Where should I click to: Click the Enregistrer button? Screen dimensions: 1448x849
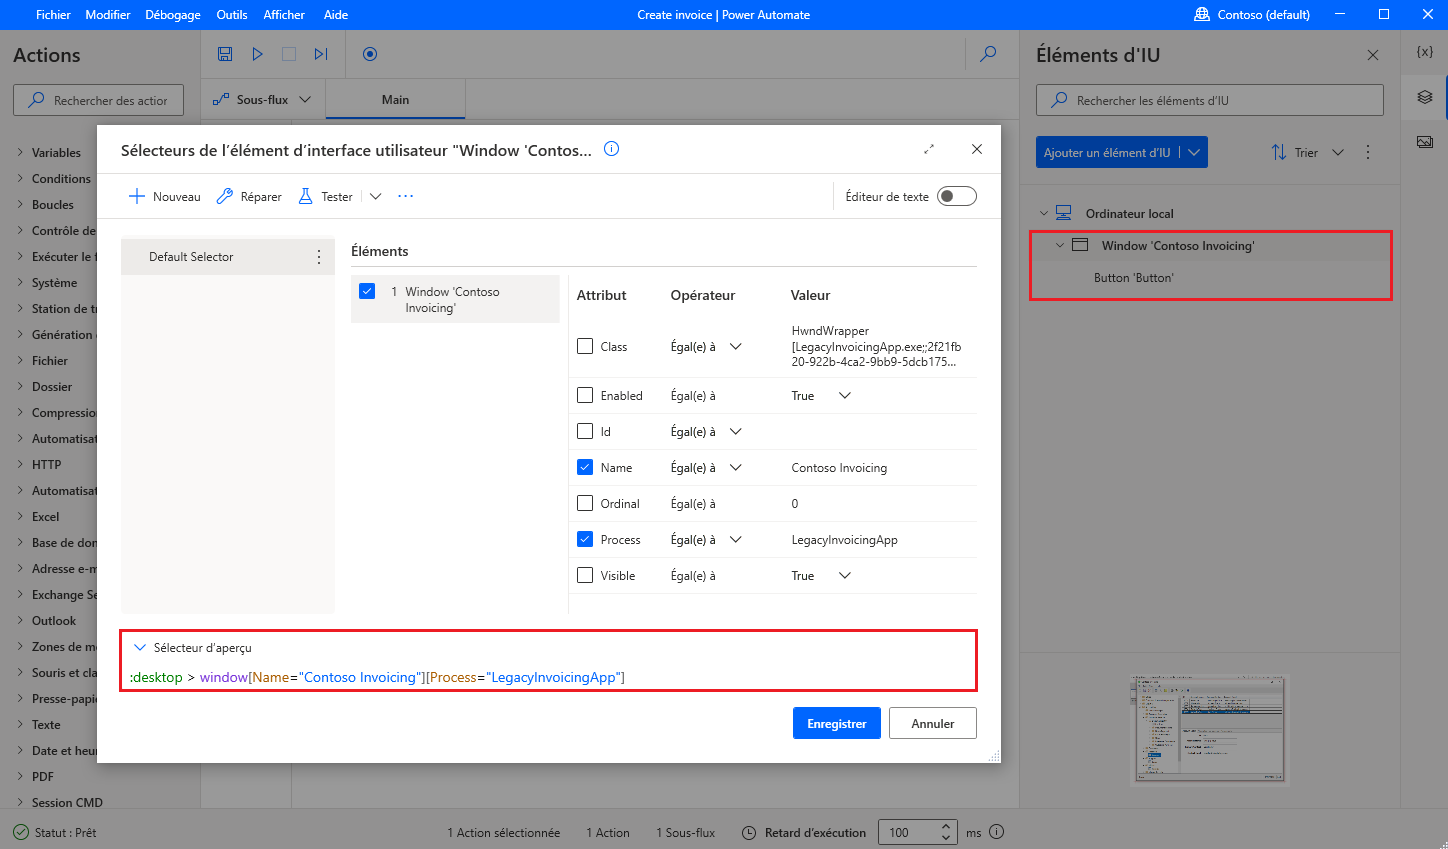pos(837,723)
